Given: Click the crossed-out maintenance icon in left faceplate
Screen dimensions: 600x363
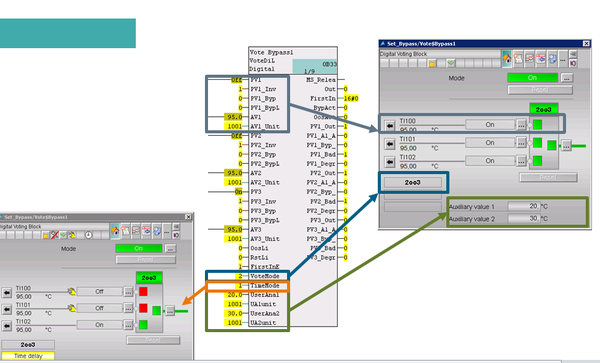Looking at the screenshot, I should [x=55, y=235].
